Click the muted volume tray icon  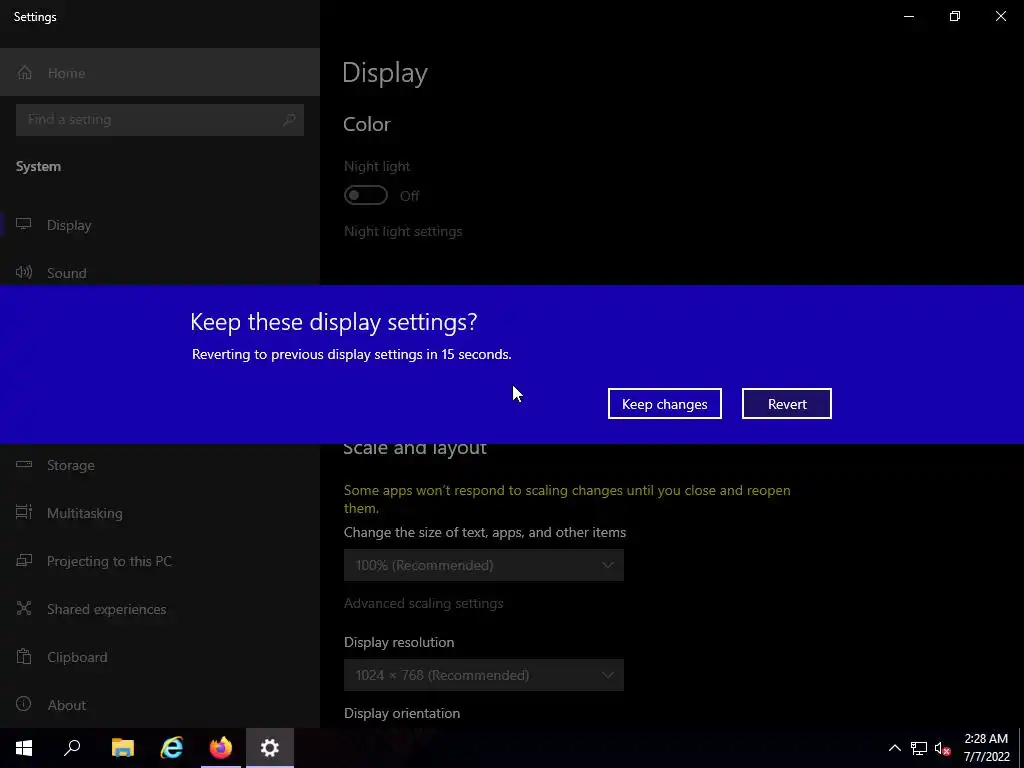pyautogui.click(x=942, y=748)
